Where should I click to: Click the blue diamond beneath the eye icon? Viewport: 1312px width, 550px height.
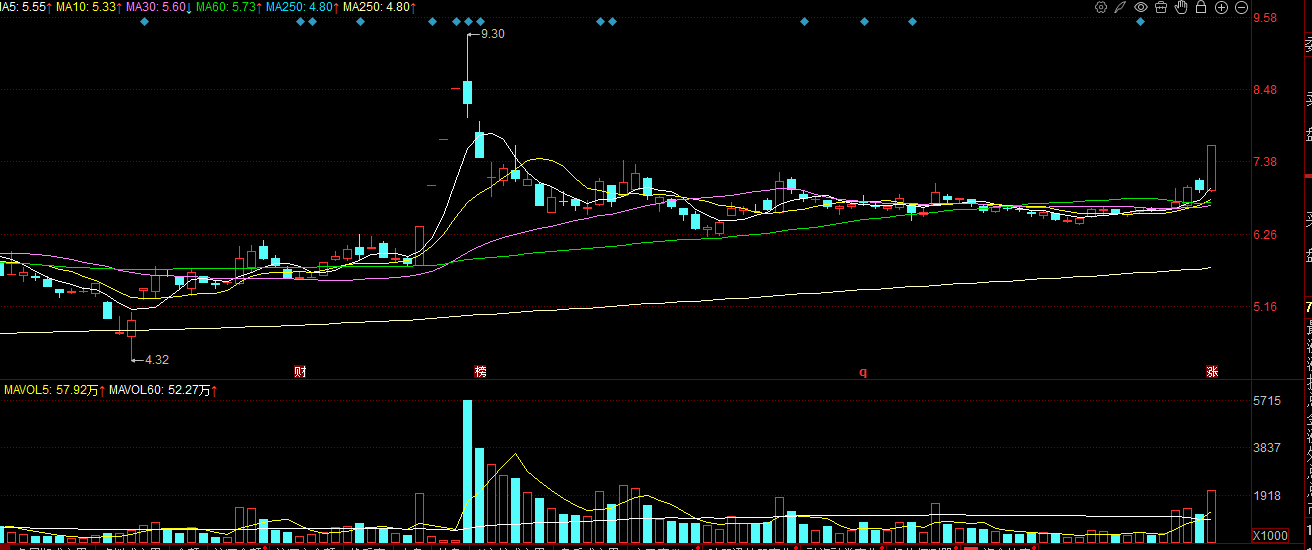(x=1140, y=21)
